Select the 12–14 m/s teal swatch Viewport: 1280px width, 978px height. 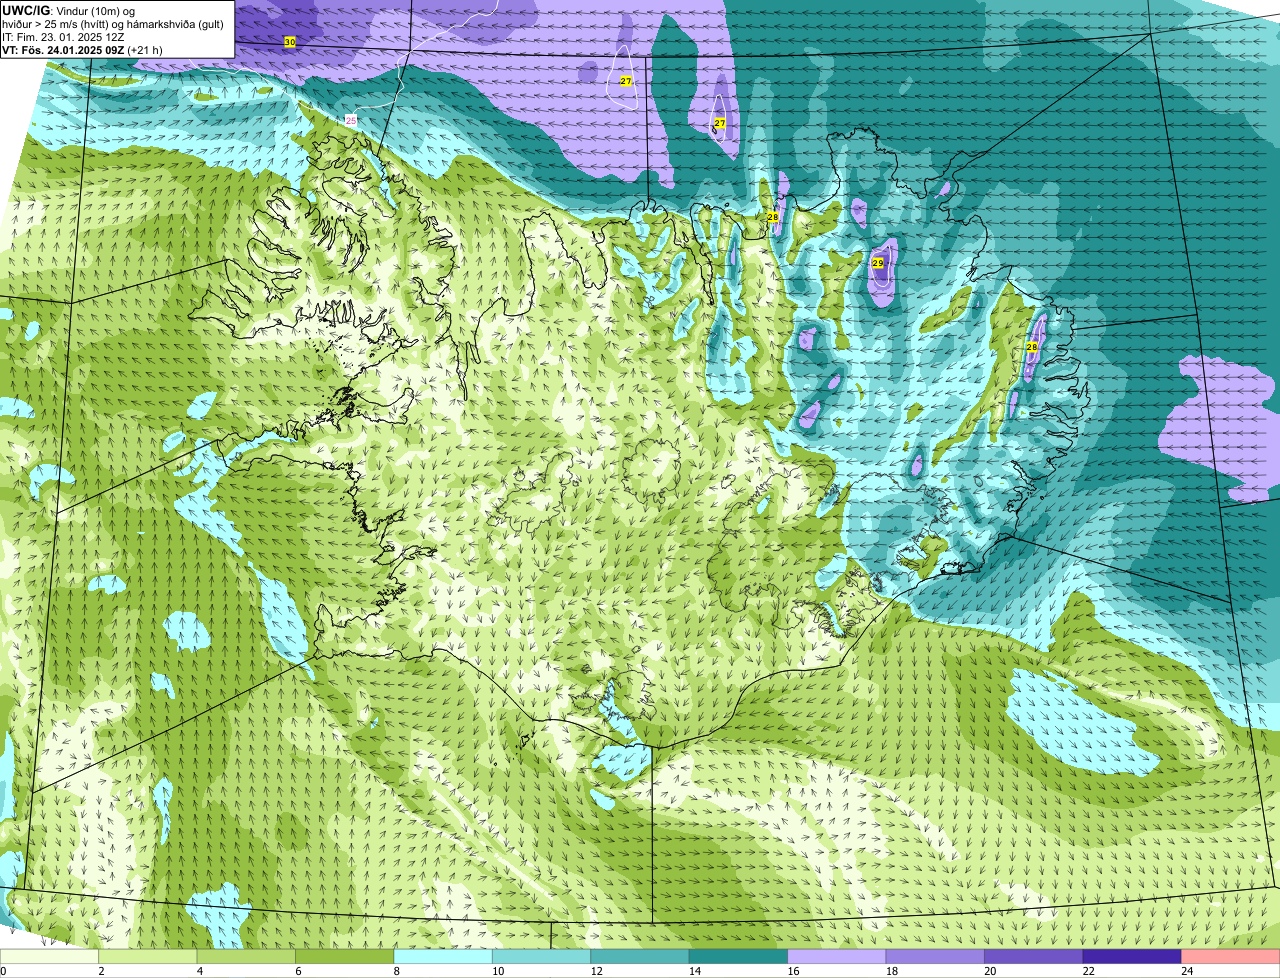[640, 956]
